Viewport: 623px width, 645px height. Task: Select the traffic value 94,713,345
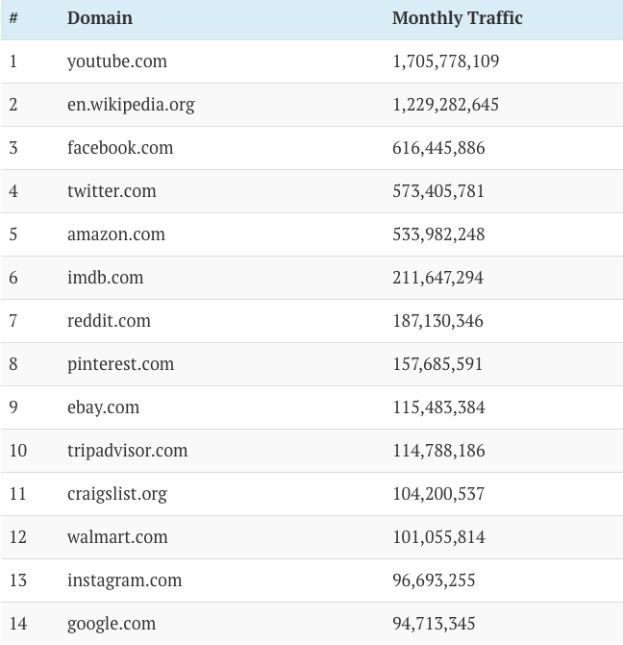(434, 624)
